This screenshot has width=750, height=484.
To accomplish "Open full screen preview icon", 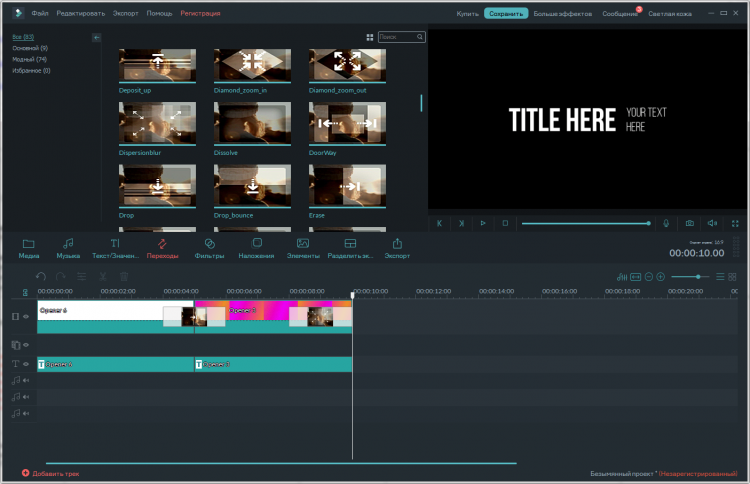I will click(x=735, y=223).
